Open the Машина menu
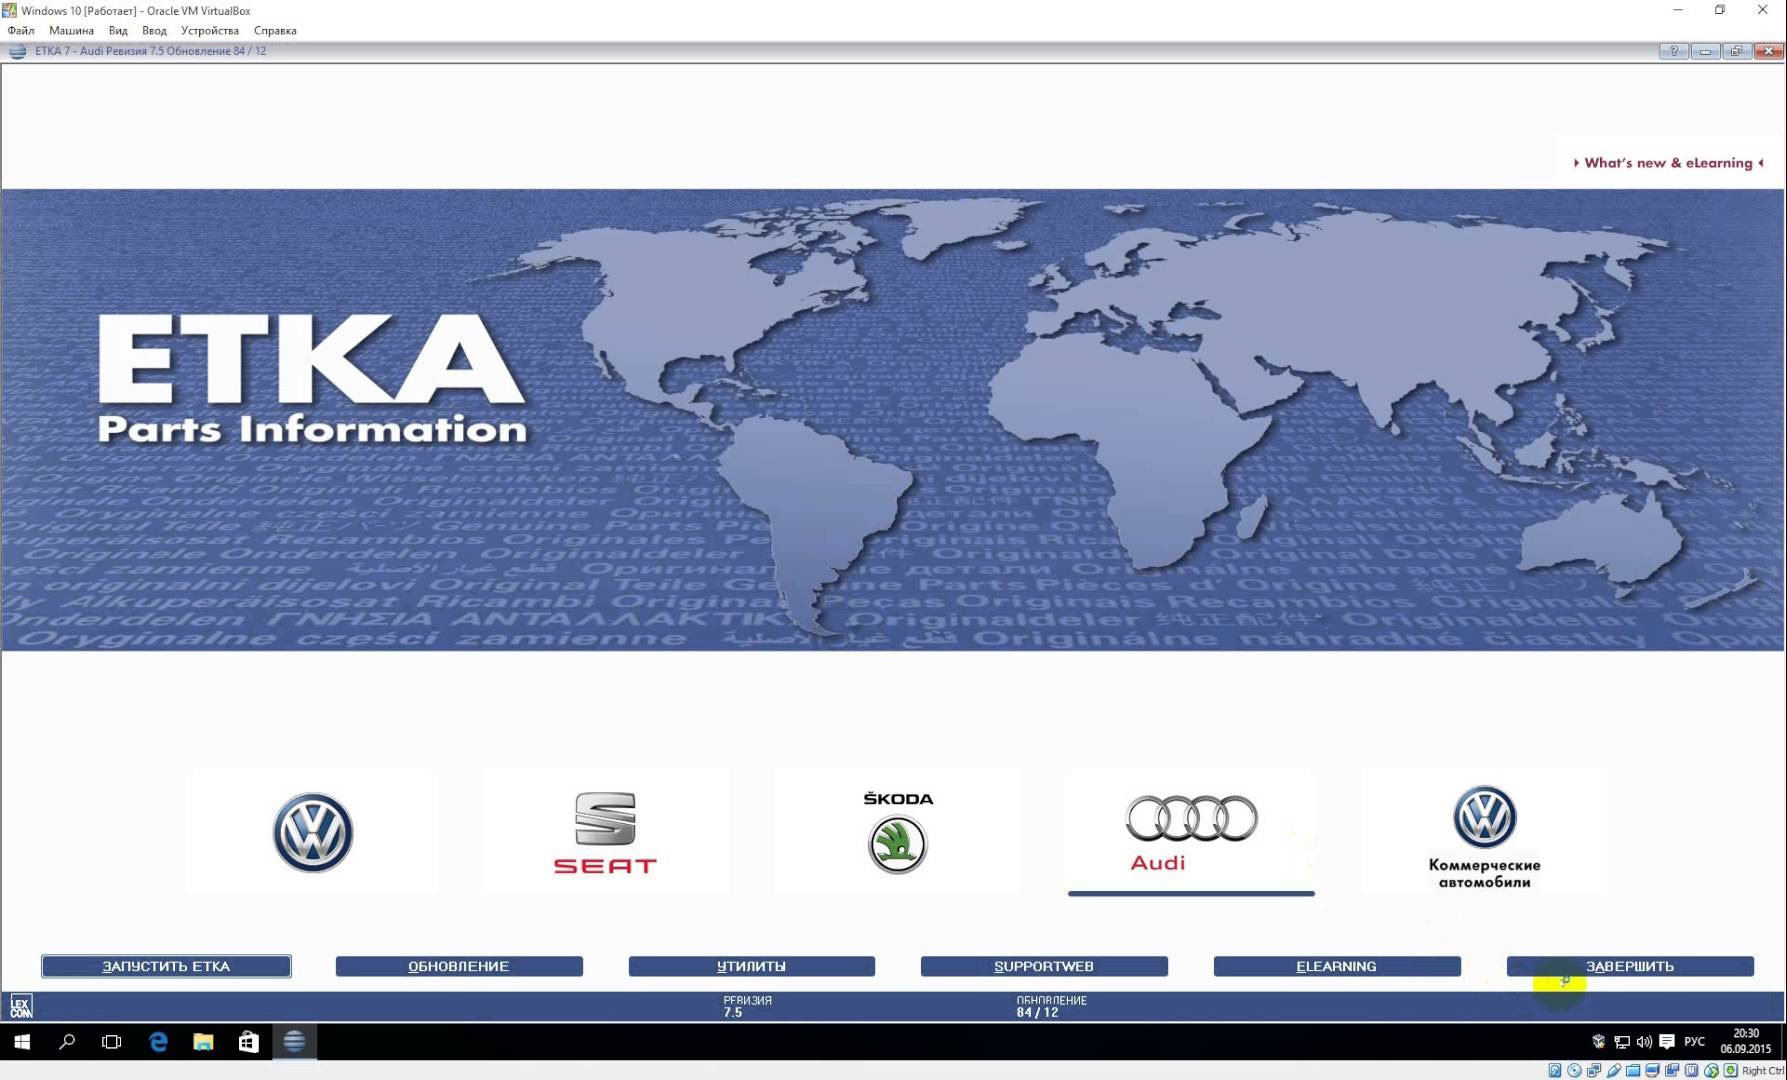1787x1080 pixels. click(x=71, y=31)
